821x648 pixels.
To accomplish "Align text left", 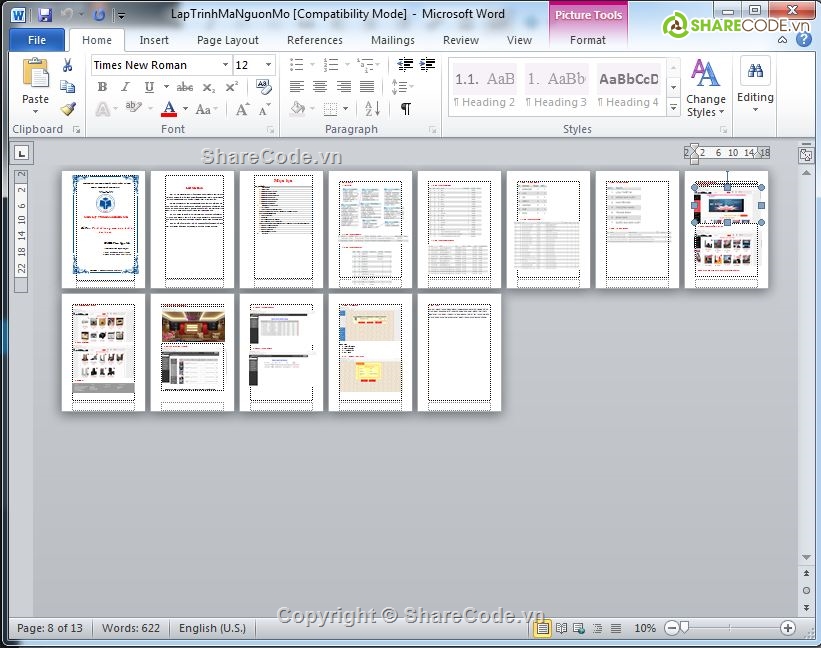I will pyautogui.click(x=297, y=86).
